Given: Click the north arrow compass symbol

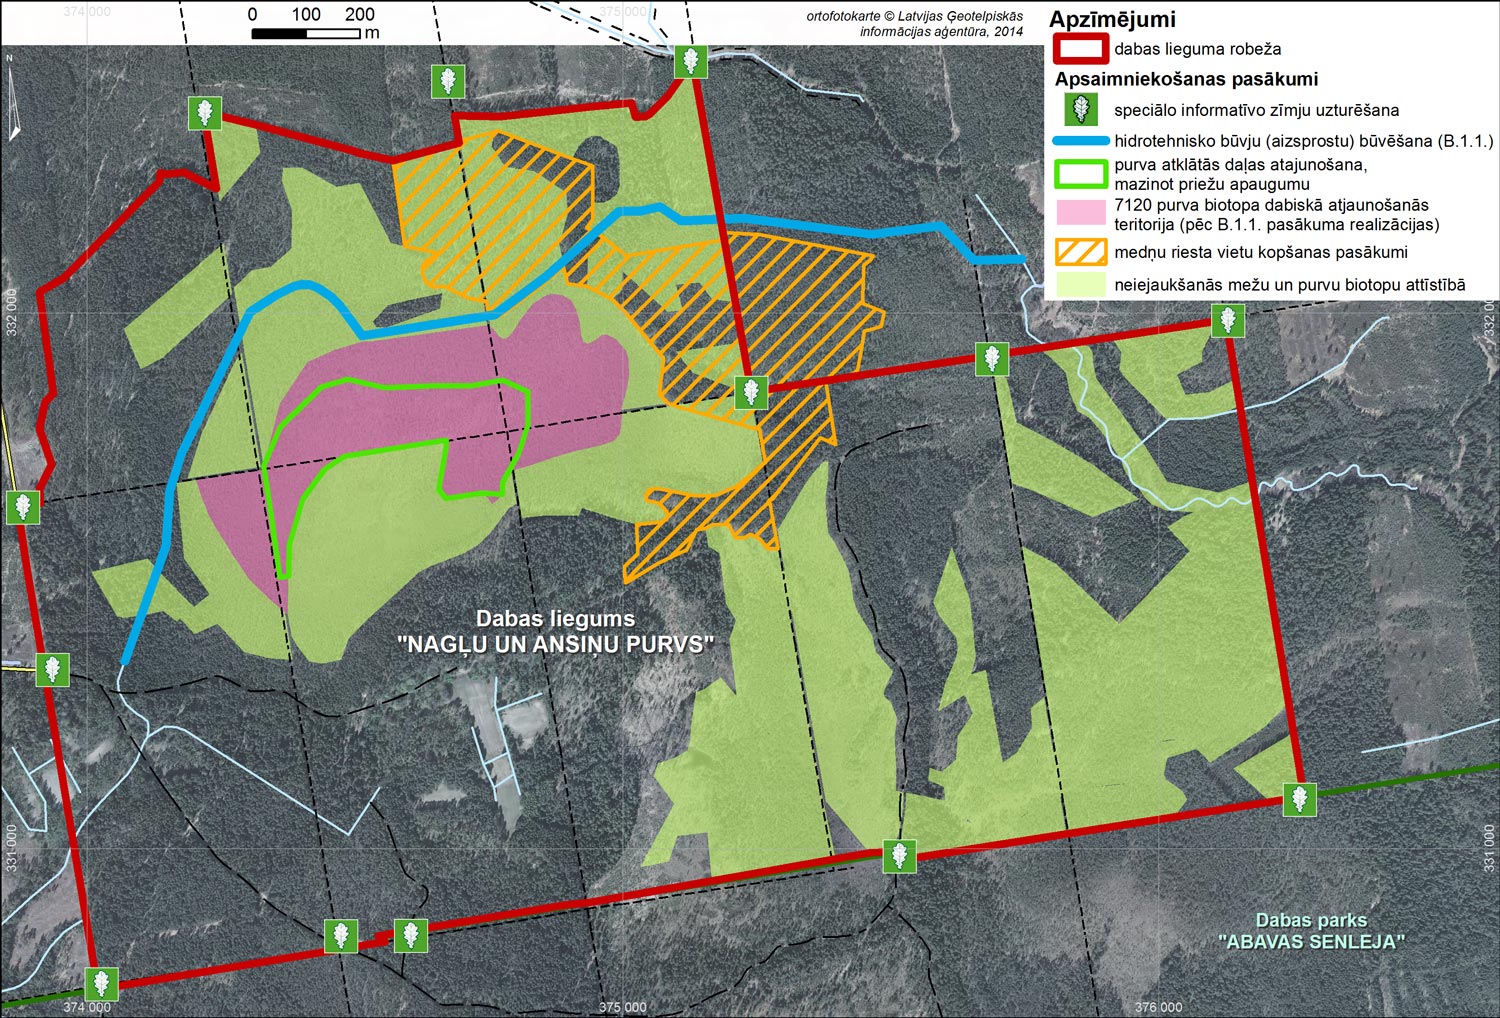Looking at the screenshot, I should [x=13, y=98].
